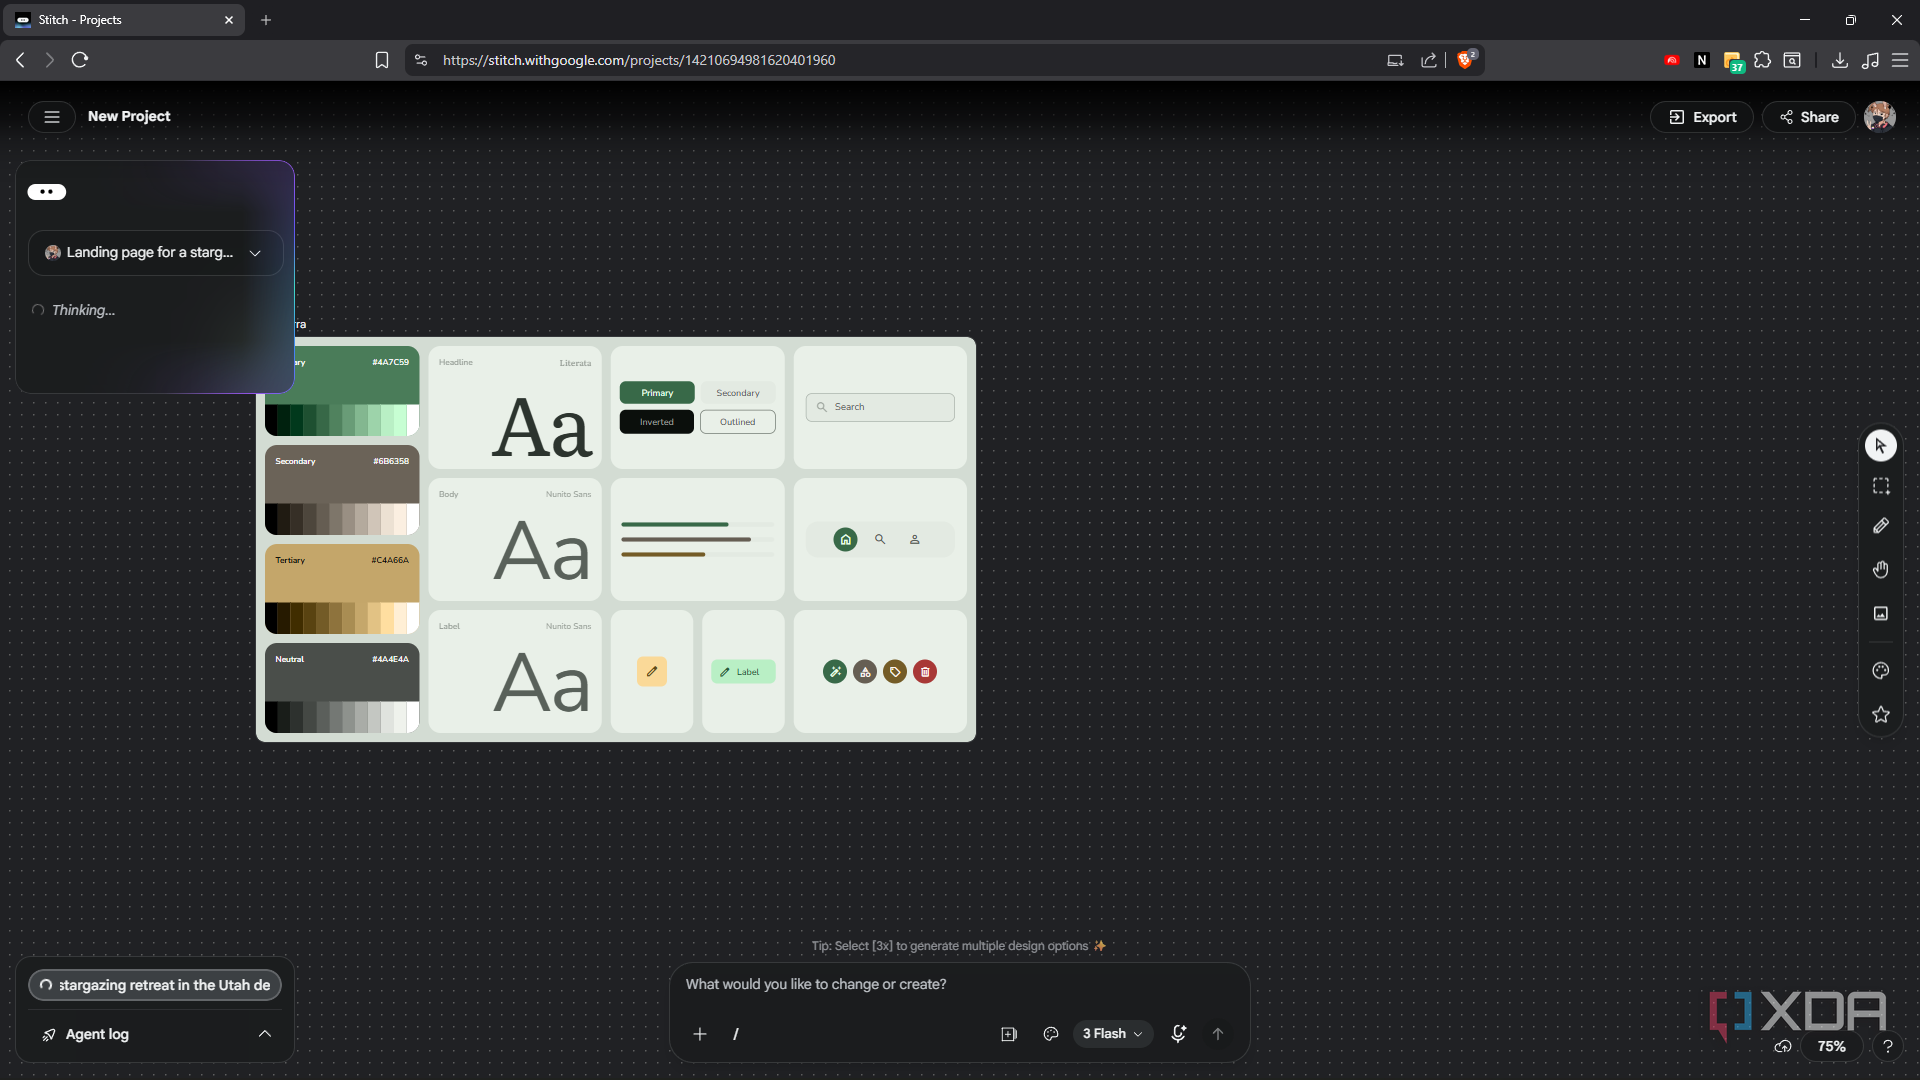
Task: Click the Secondary #6B6358 color swatch
Action: pos(342,490)
